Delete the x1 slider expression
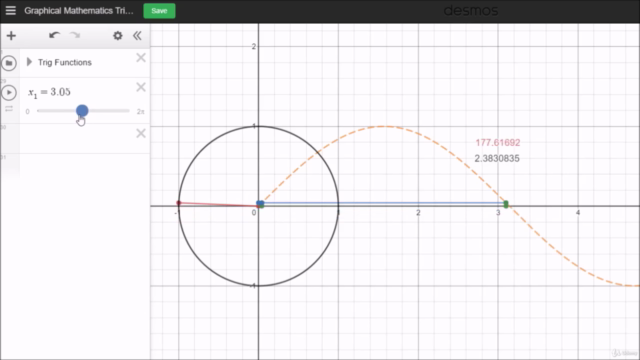Screen dimensions: 640x360 click(x=141, y=87)
